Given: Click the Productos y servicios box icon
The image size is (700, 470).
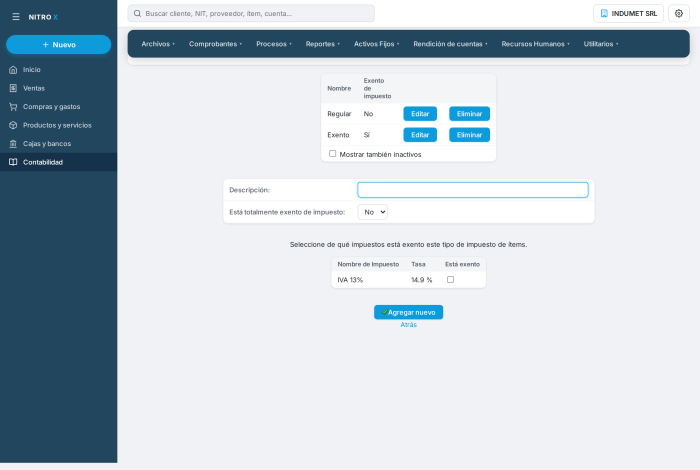Looking at the screenshot, I should 13,125.
